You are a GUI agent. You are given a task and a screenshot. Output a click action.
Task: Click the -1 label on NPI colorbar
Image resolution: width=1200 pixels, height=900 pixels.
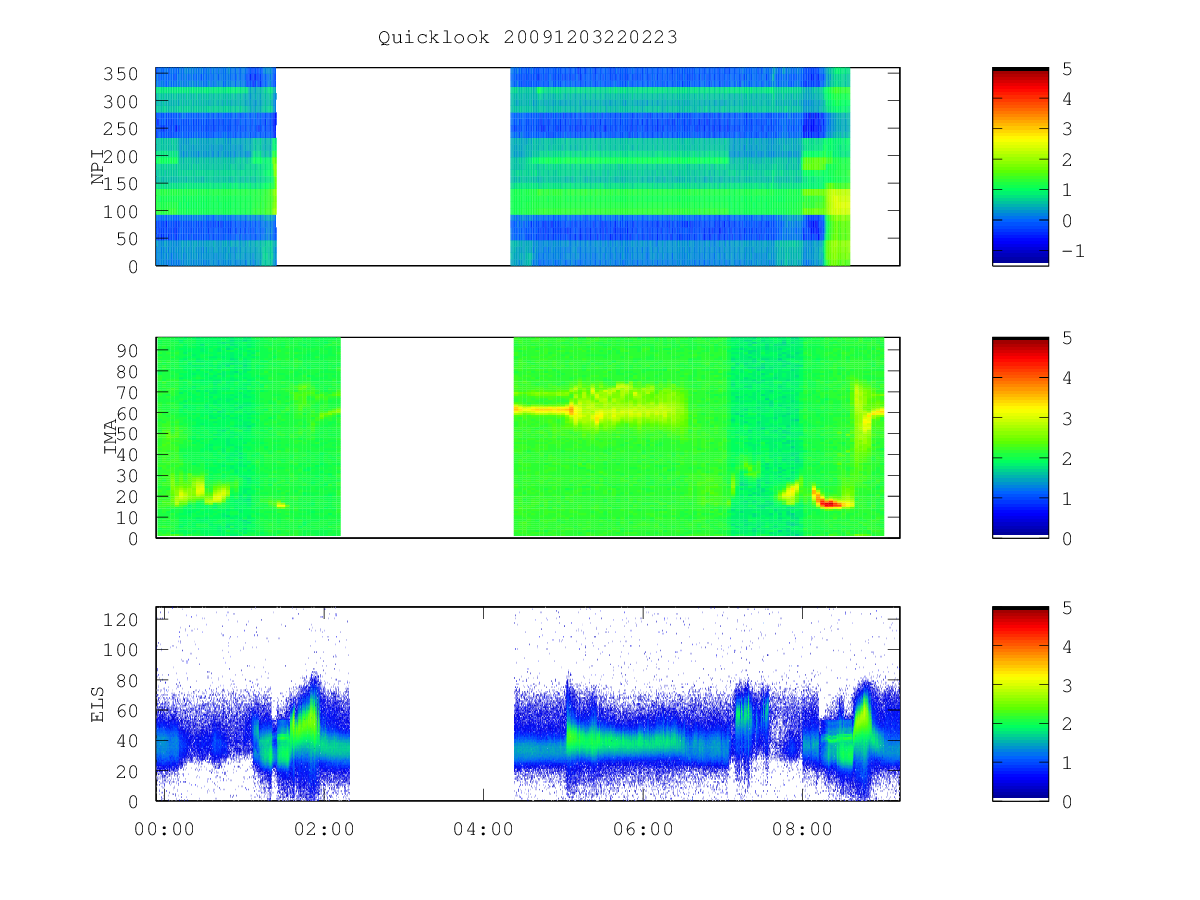[1072, 251]
